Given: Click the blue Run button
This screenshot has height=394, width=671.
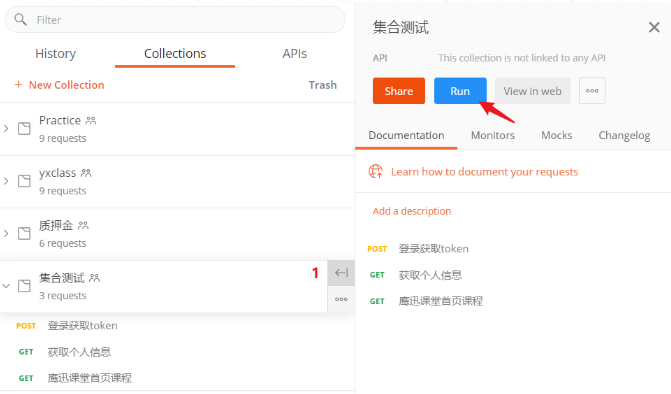Looking at the screenshot, I should 460,91.
